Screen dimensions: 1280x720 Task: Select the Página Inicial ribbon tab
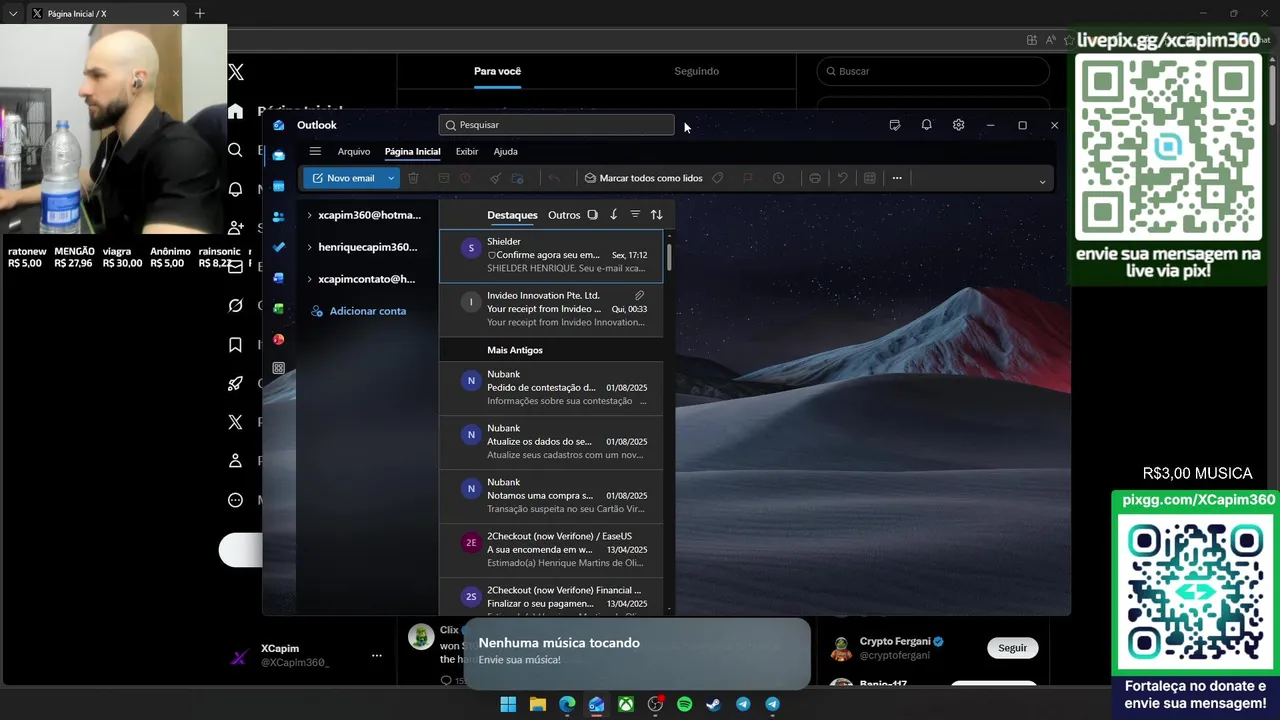pos(412,151)
